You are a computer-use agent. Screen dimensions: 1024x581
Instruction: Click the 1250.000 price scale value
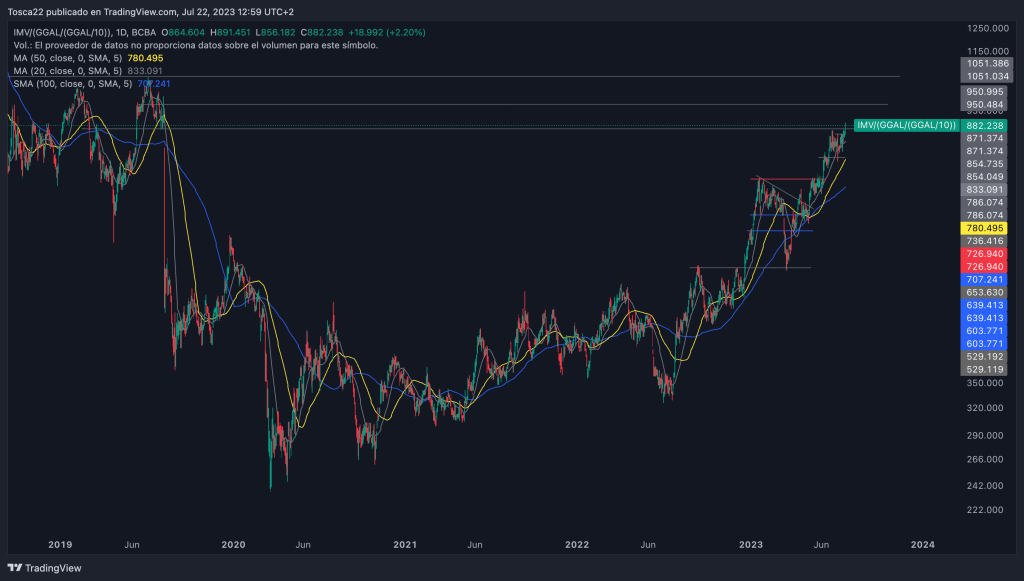point(984,27)
